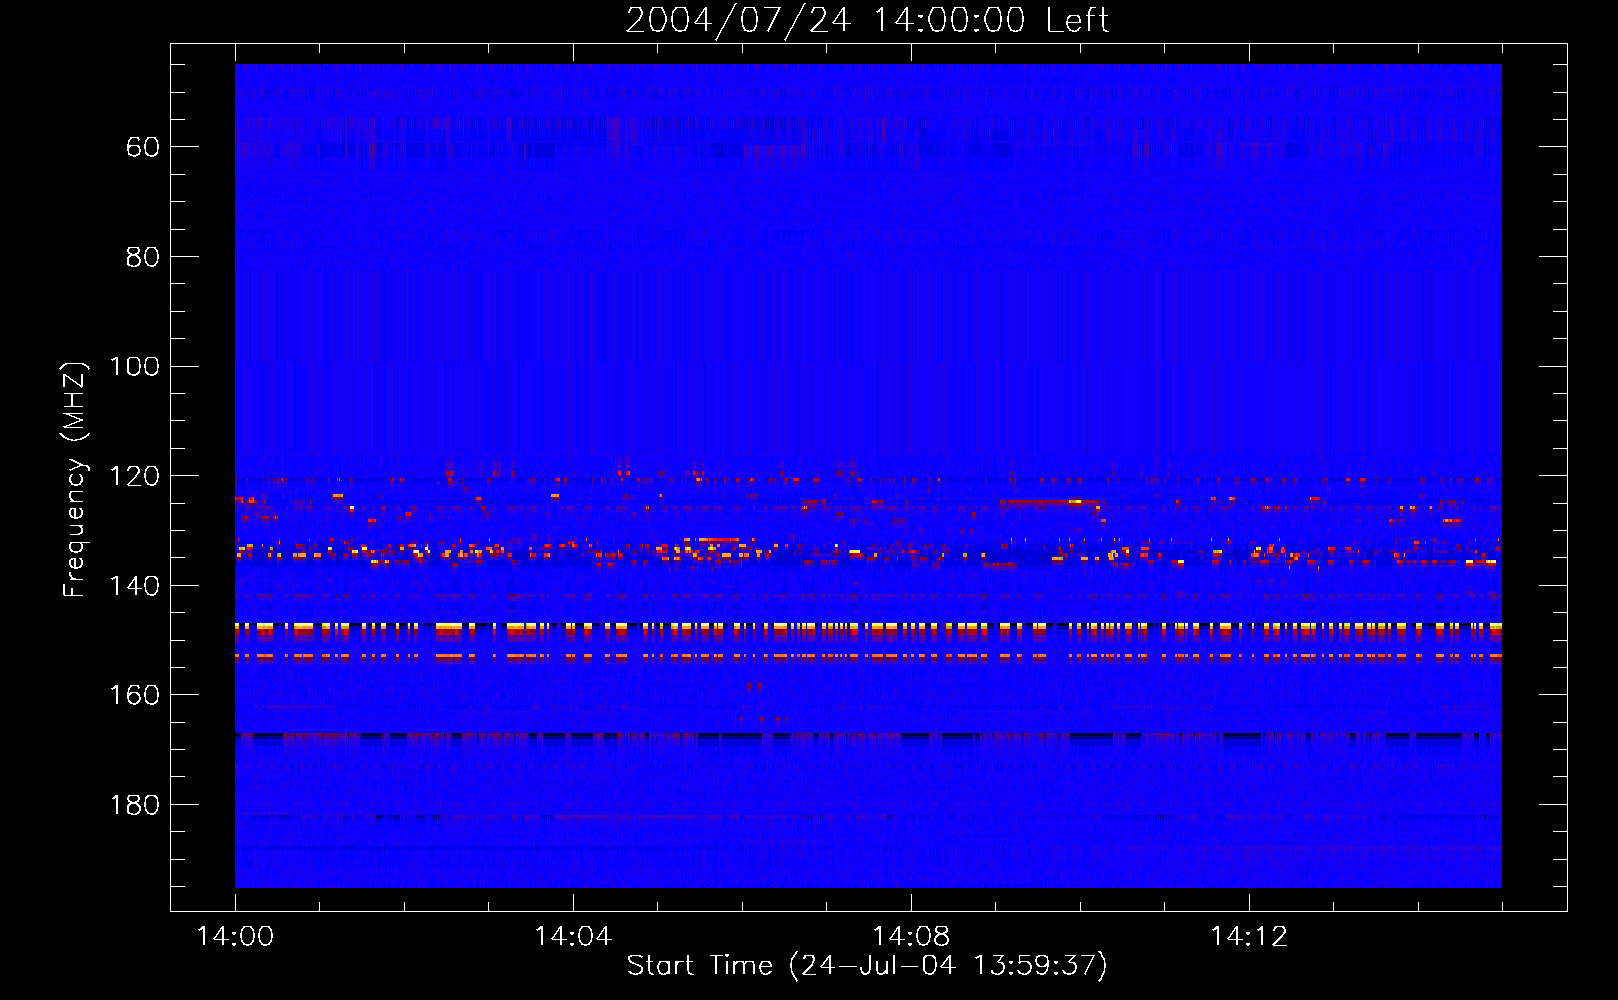Click the dark band near 167 MHz
1618x1000 pixels.
(868, 737)
